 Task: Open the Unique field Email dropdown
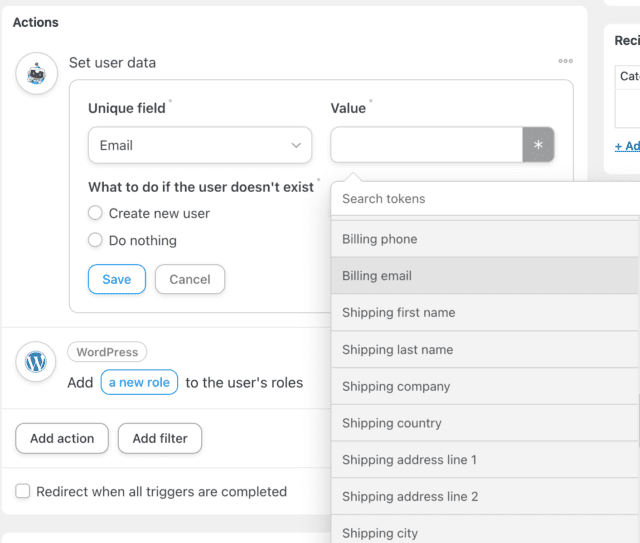point(199,145)
